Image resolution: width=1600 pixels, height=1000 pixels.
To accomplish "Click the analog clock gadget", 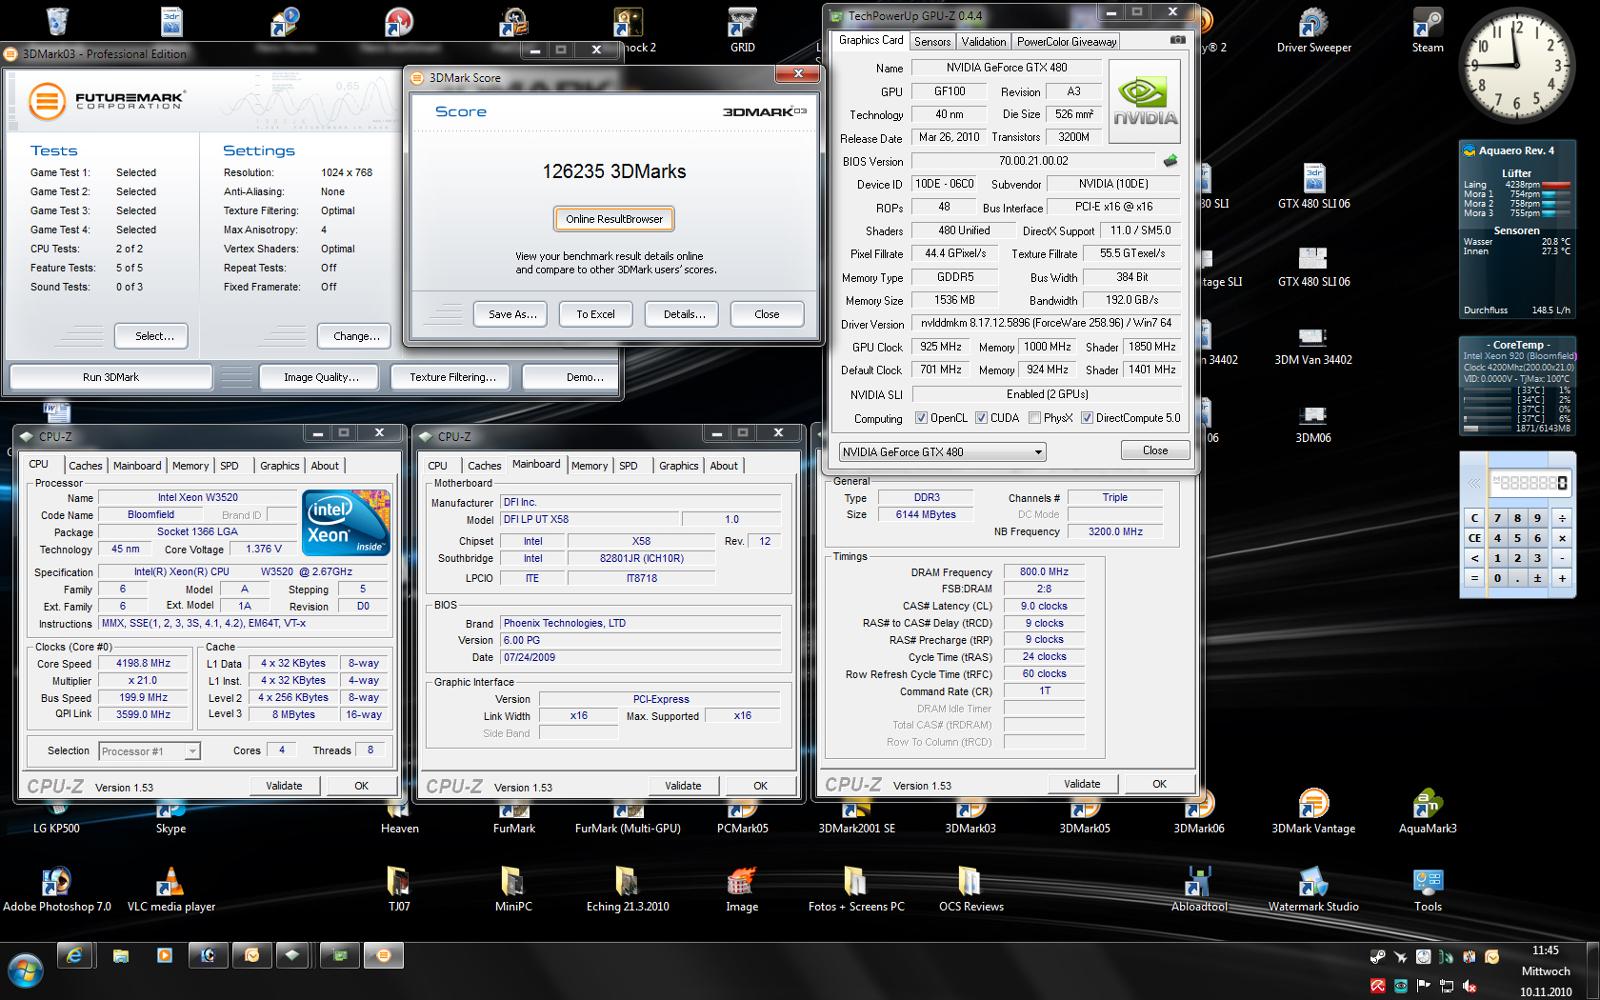I will click(1517, 67).
